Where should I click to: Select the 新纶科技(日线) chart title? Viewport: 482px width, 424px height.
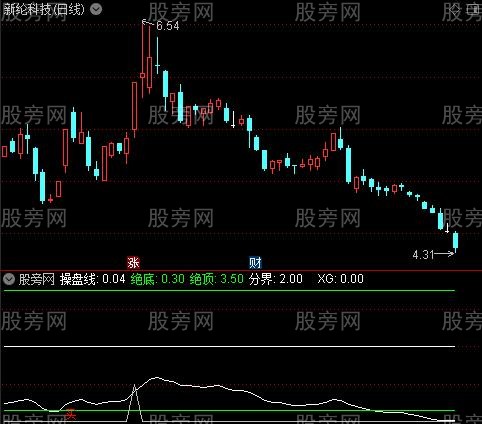point(43,9)
